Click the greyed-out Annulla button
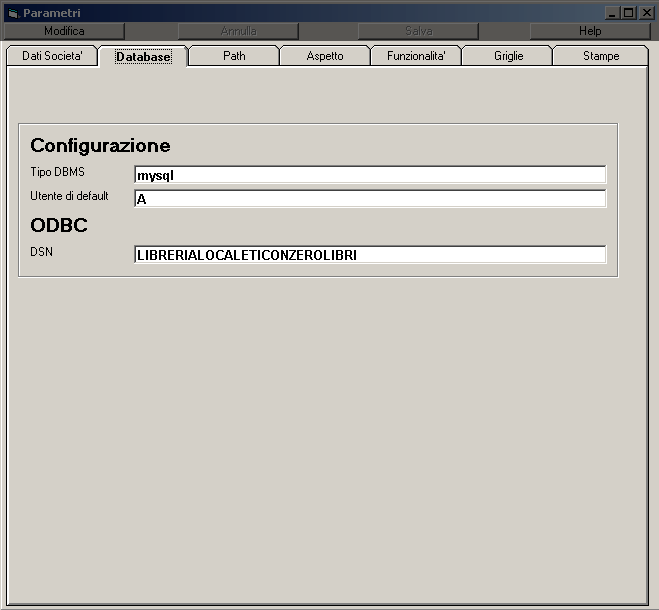Viewport: 659px width, 610px height. 238,31
